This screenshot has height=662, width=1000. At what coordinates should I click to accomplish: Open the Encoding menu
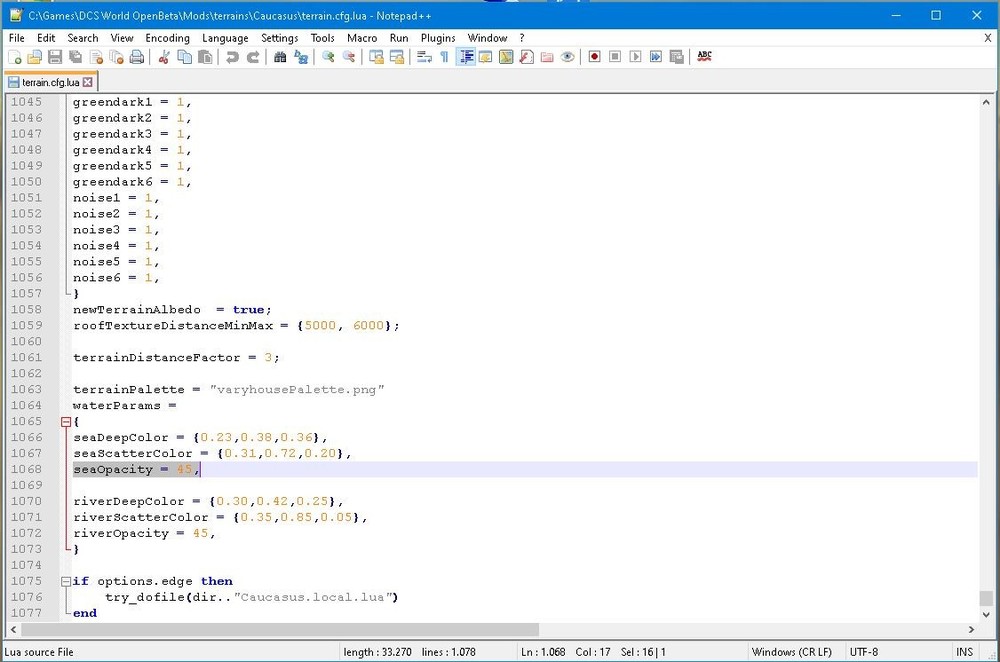pos(167,38)
